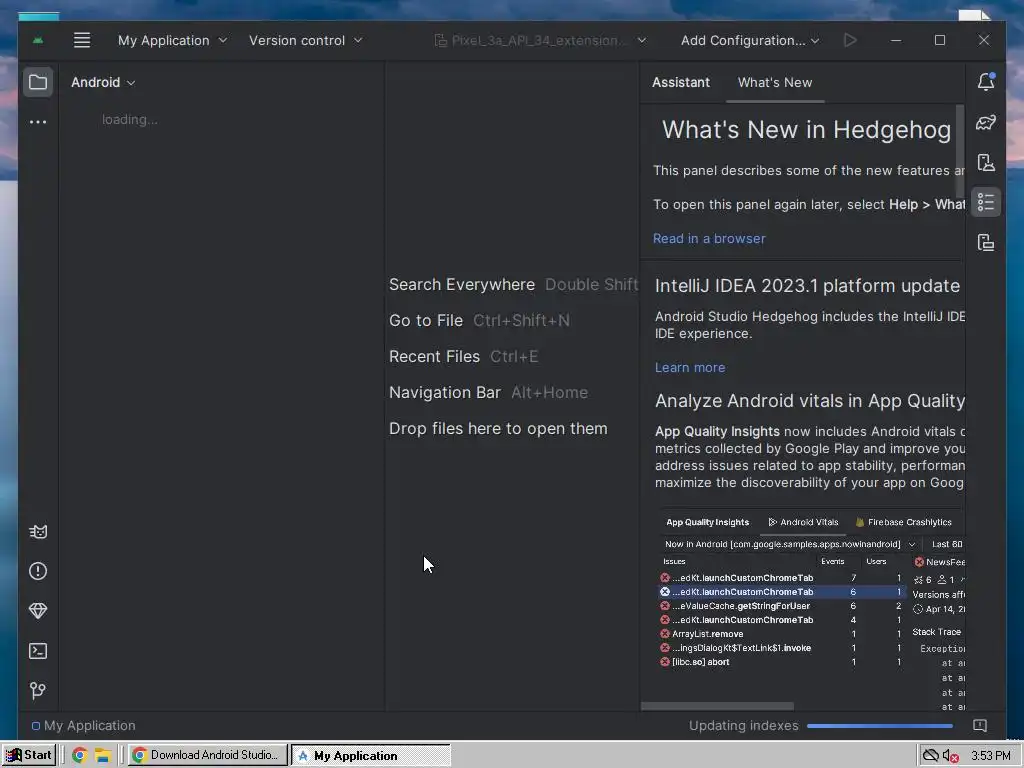This screenshot has height=768, width=1024.
Task: Click My Application module status icon
Action: tap(36, 726)
